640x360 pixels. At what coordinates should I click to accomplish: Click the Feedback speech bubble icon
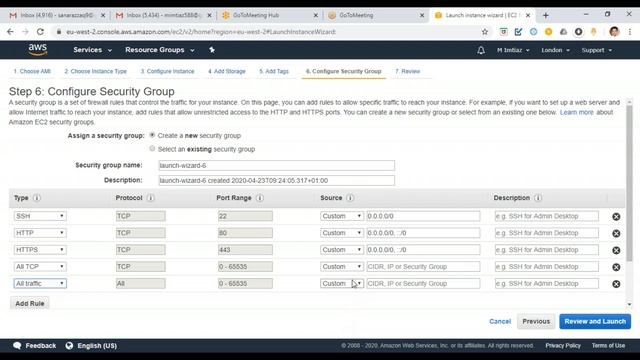17,346
